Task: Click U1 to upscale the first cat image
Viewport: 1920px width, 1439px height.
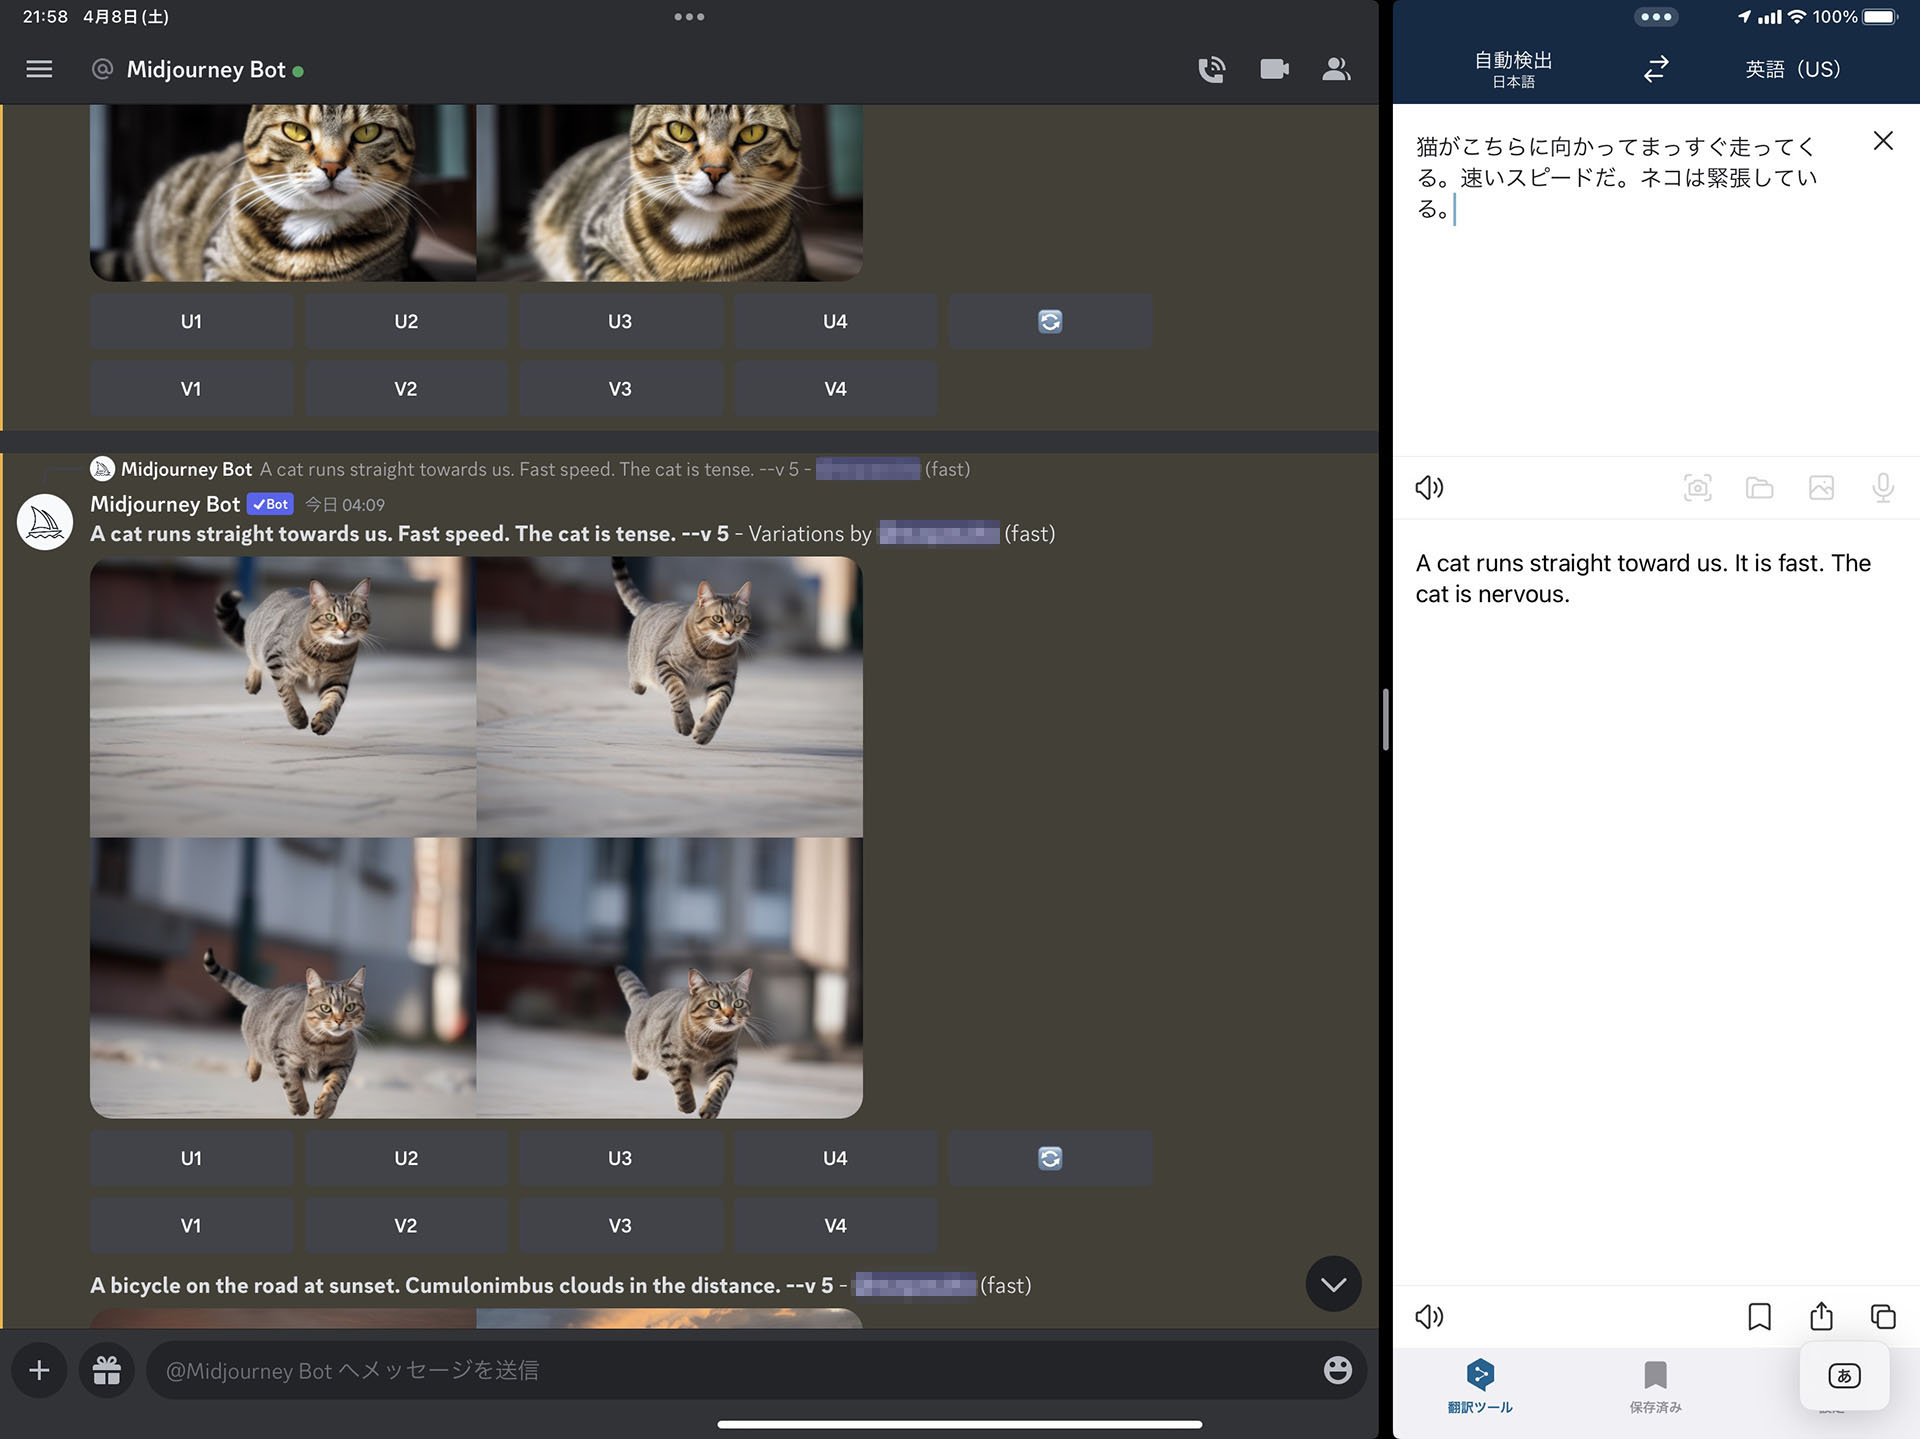Action: point(191,1157)
